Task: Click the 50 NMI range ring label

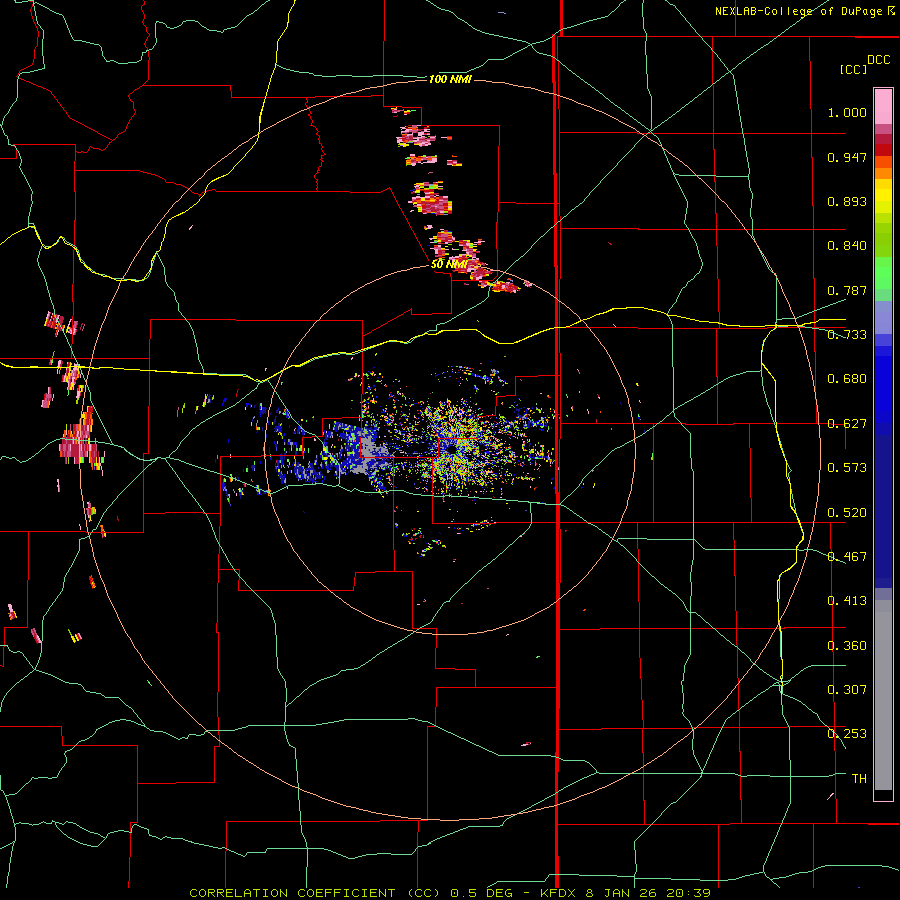Action: [449, 264]
